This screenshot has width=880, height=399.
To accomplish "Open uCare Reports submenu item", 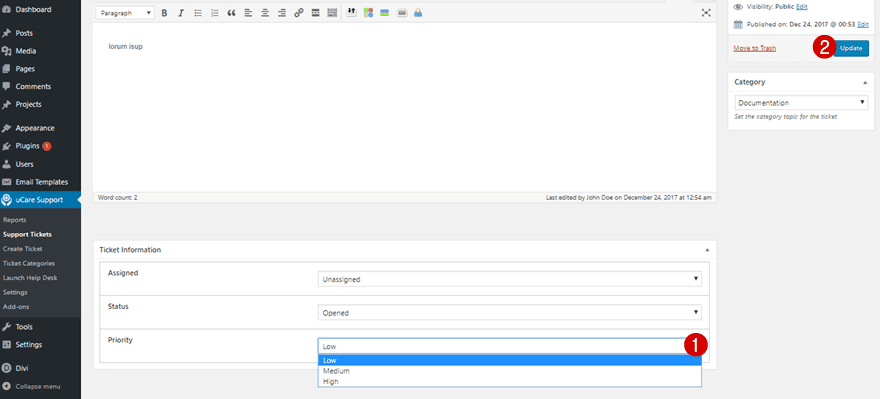I will coord(15,220).
